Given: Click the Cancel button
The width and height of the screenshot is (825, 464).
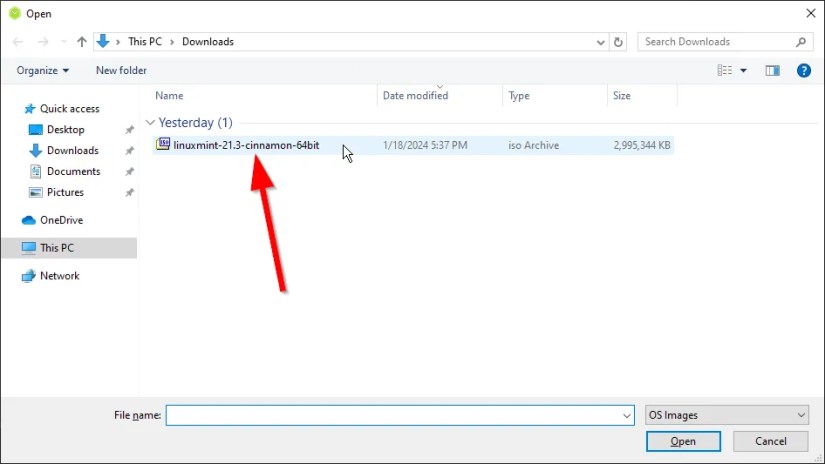Looking at the screenshot, I should click(771, 441).
